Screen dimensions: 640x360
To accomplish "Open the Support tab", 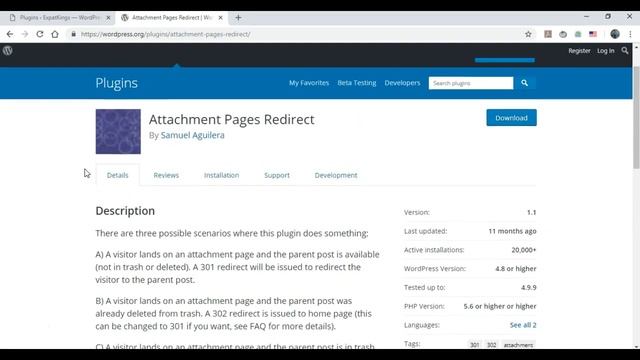I will point(277,175).
